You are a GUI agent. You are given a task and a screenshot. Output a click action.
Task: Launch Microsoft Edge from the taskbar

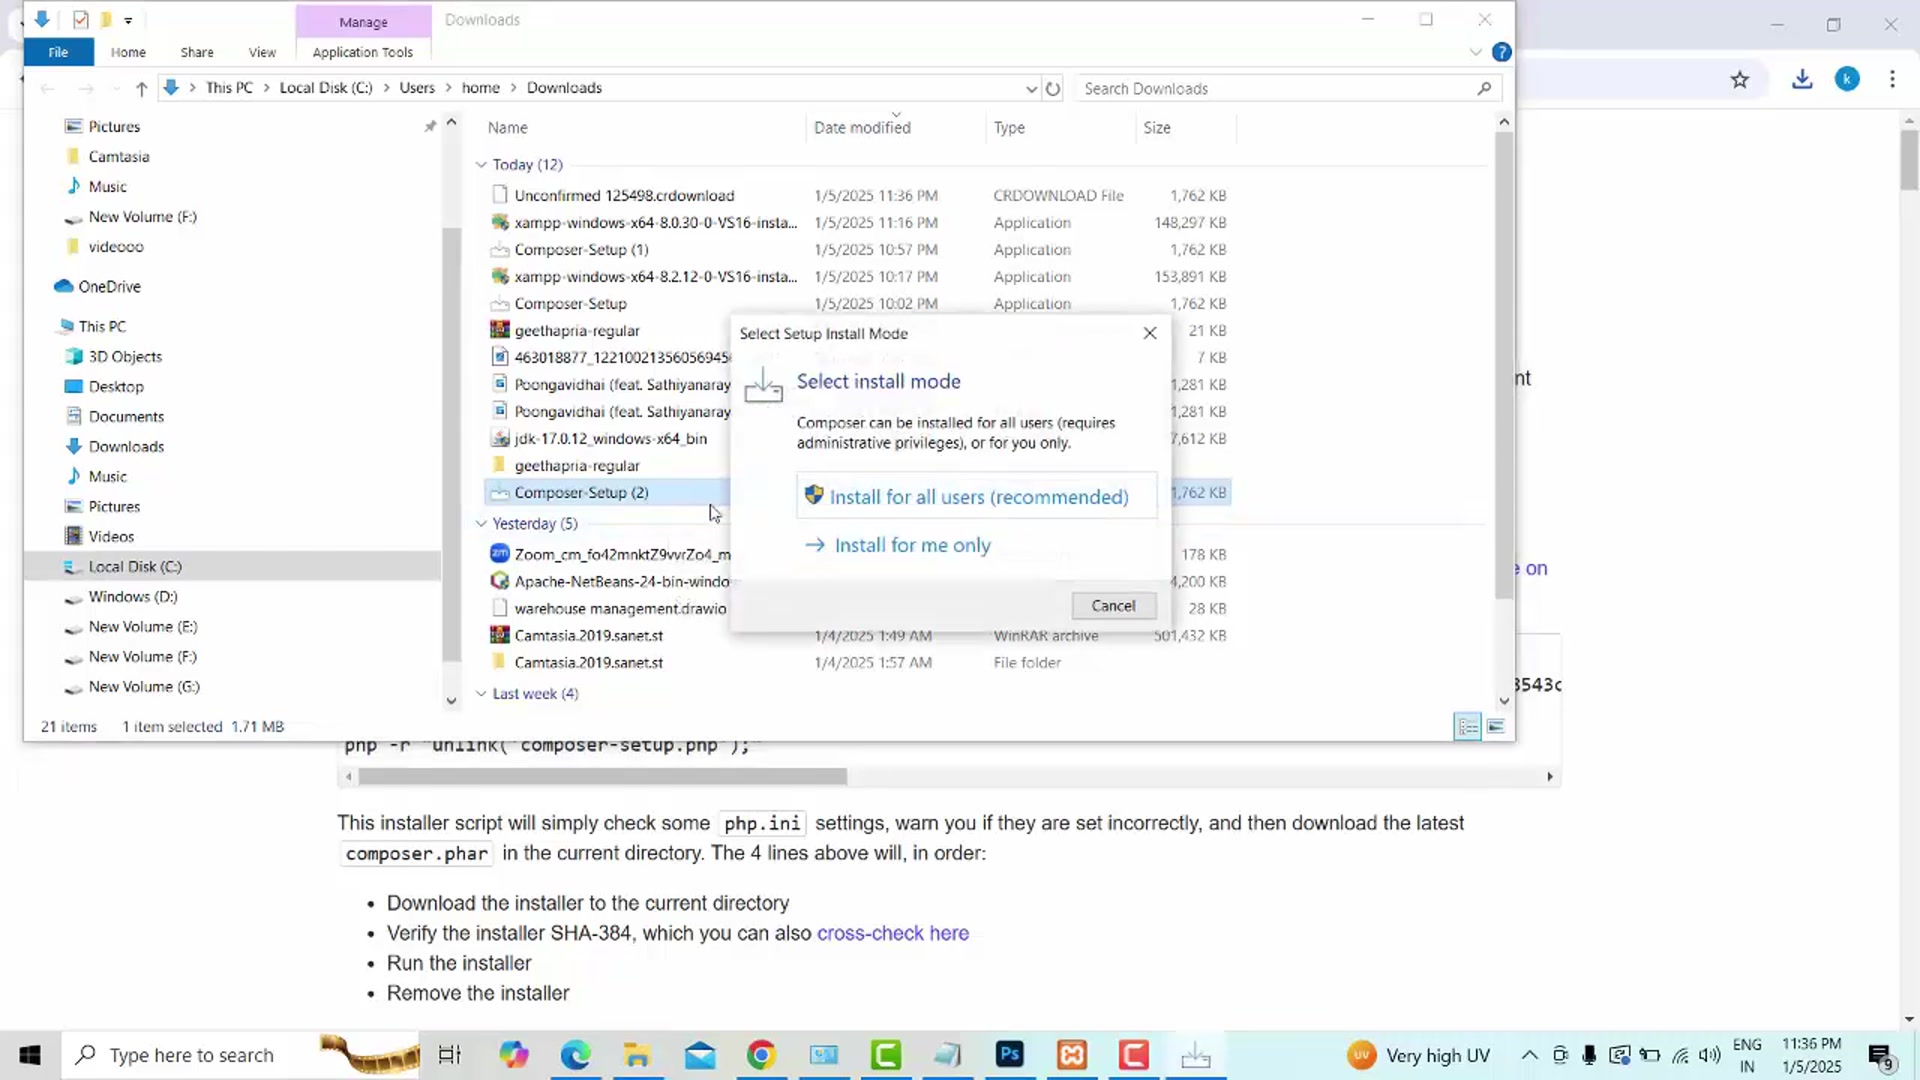tap(575, 1055)
